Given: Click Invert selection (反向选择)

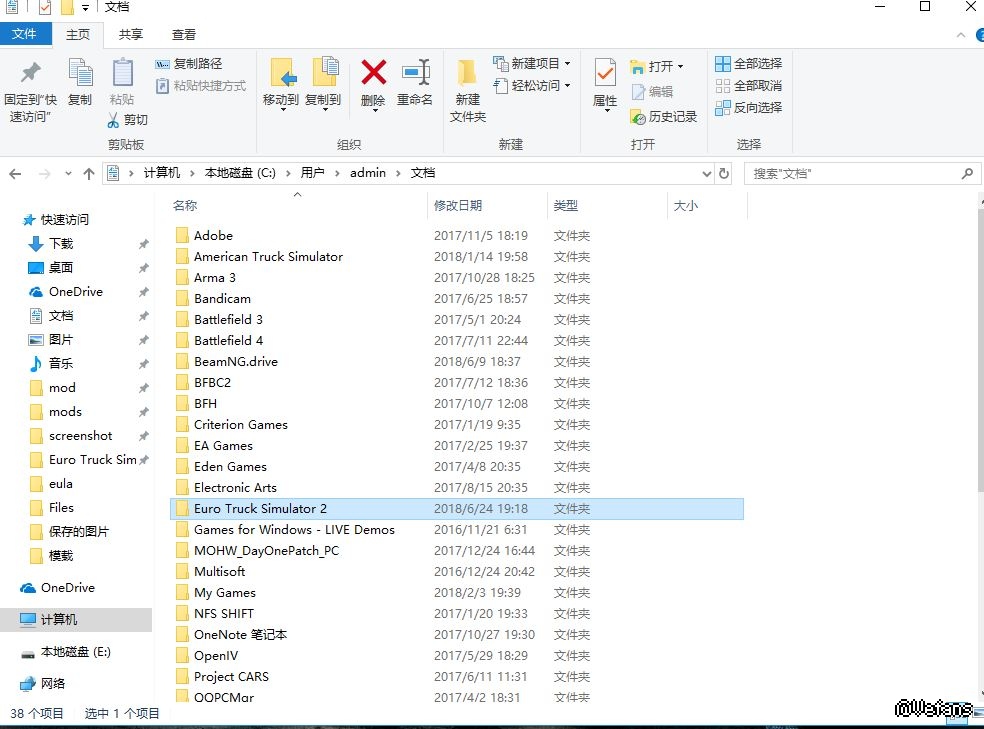Looking at the screenshot, I should coord(749,107).
